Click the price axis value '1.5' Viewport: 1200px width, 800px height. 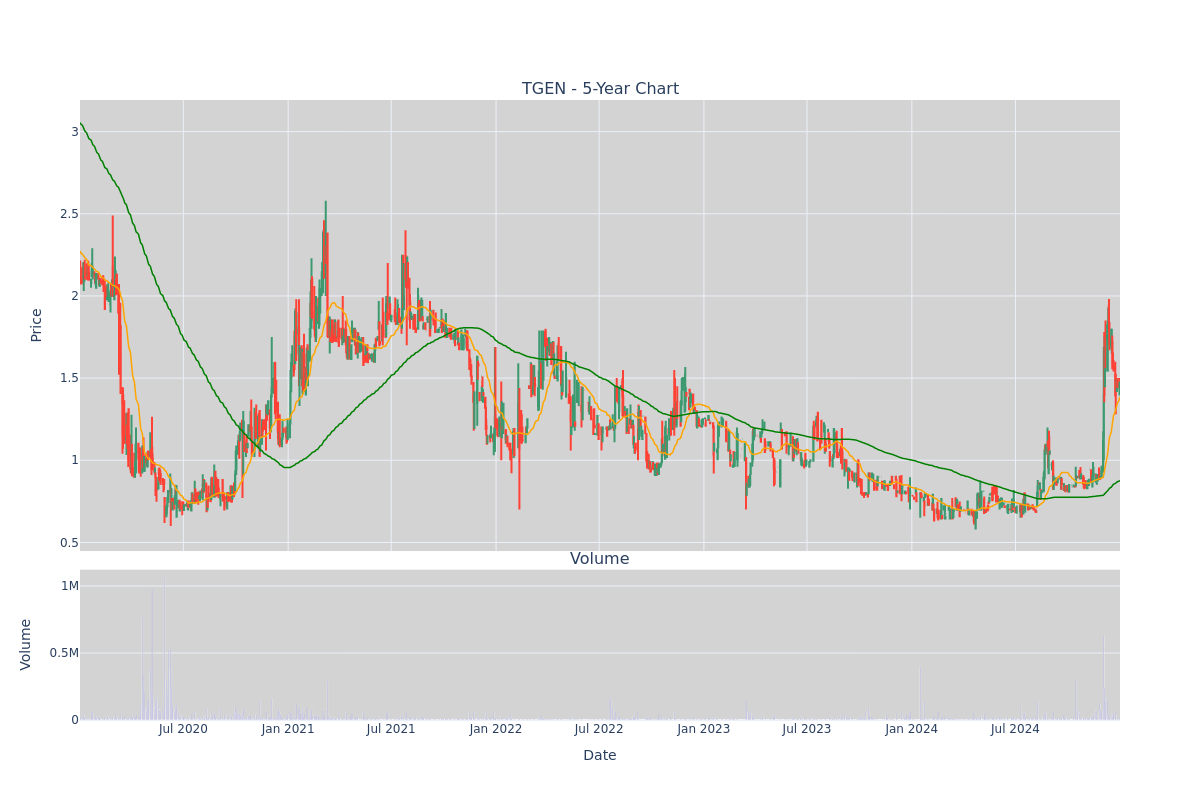point(68,378)
